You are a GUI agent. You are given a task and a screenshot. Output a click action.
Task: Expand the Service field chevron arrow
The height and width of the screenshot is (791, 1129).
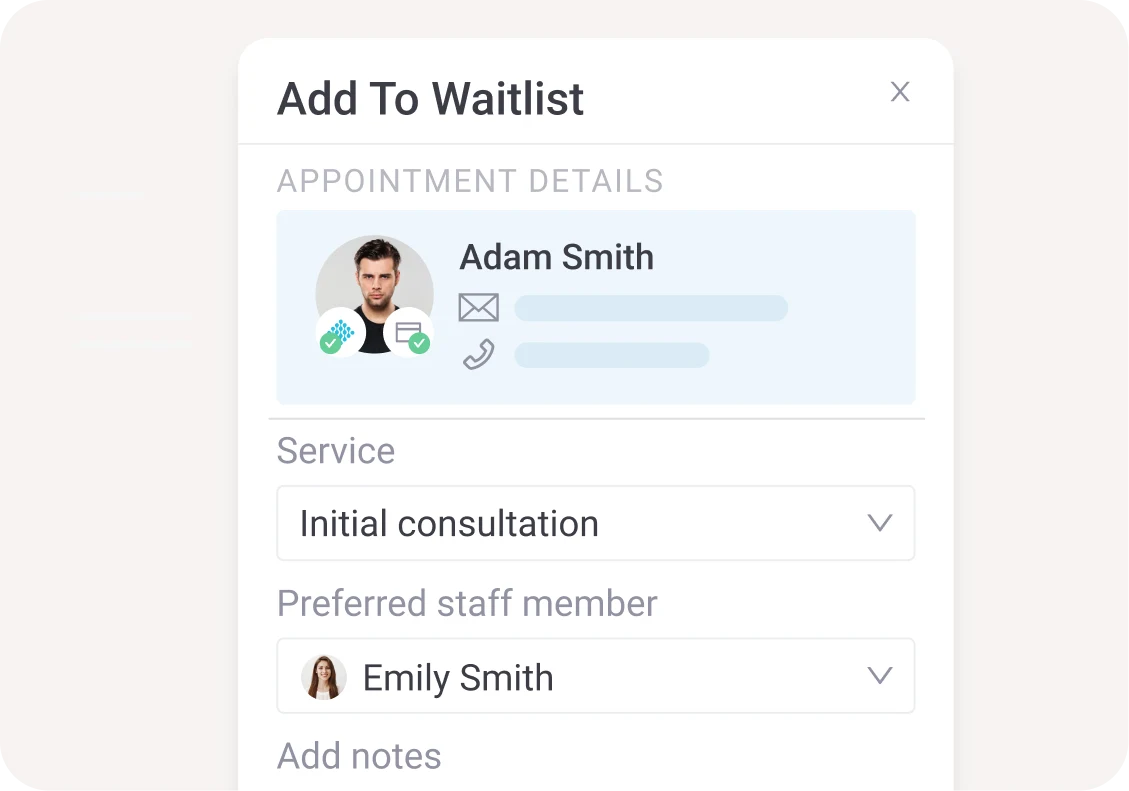pyautogui.click(x=880, y=523)
